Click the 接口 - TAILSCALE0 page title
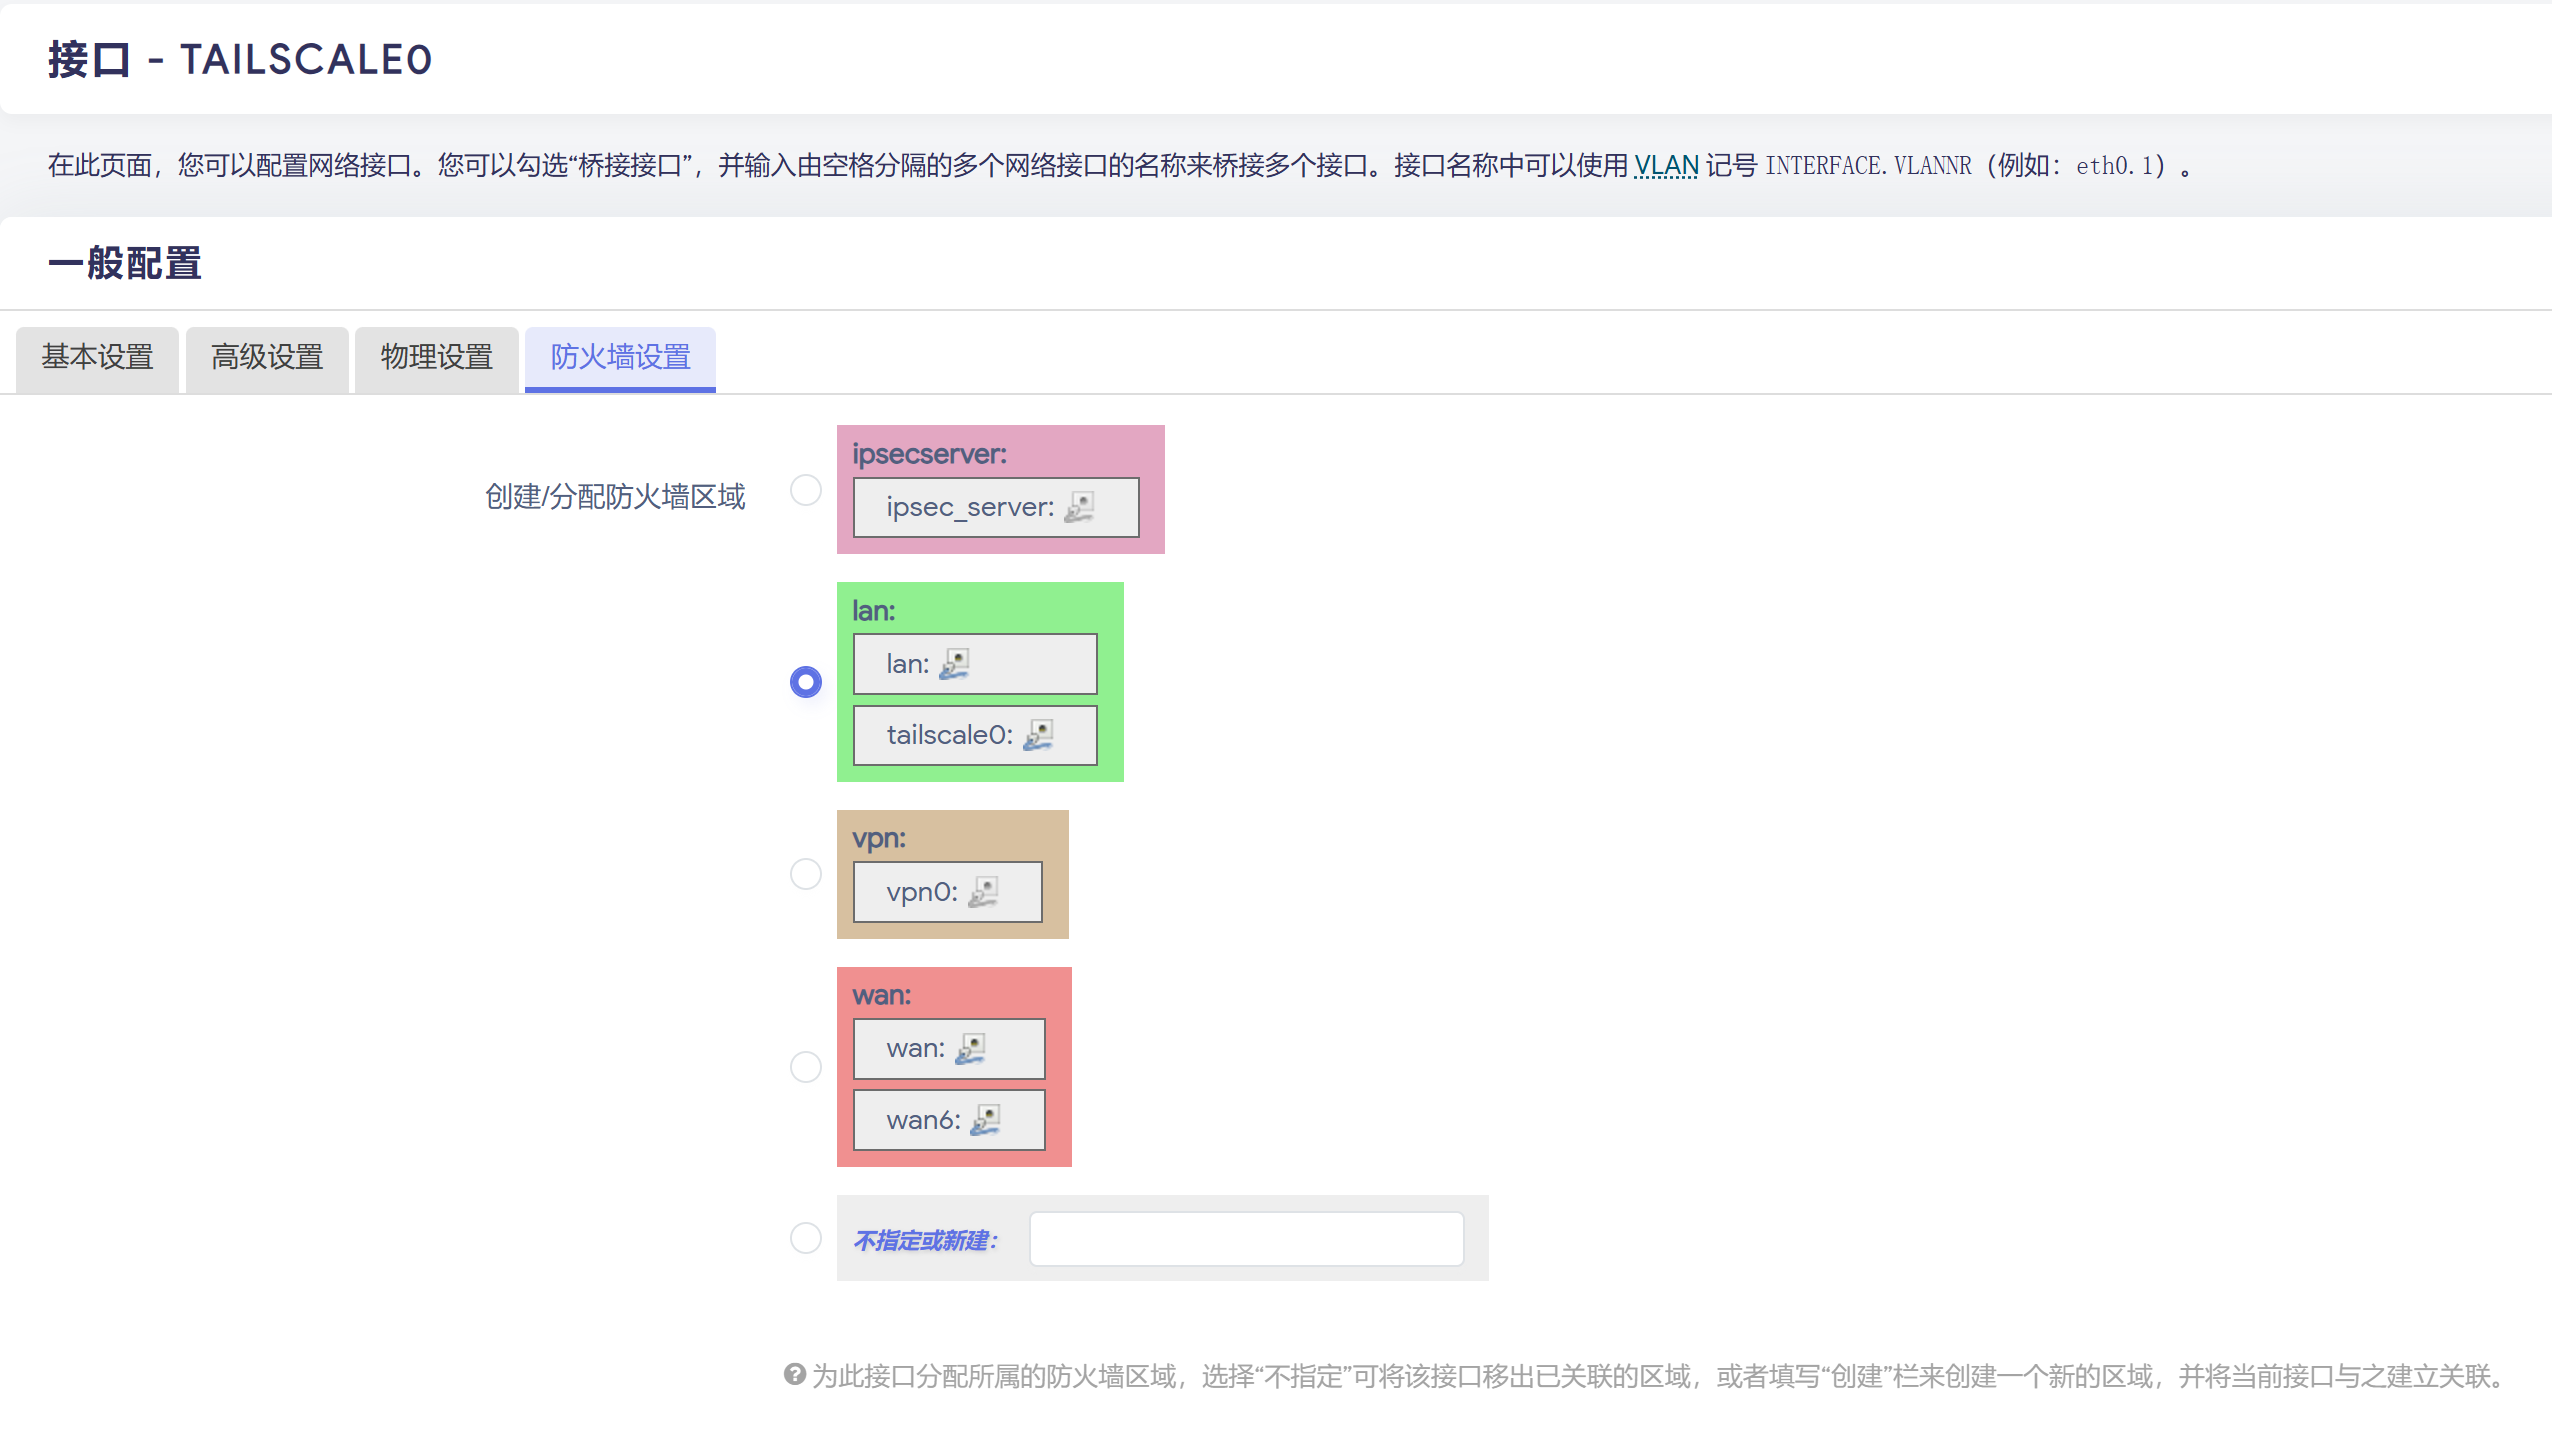This screenshot has height=1450, width=2552. [240, 60]
